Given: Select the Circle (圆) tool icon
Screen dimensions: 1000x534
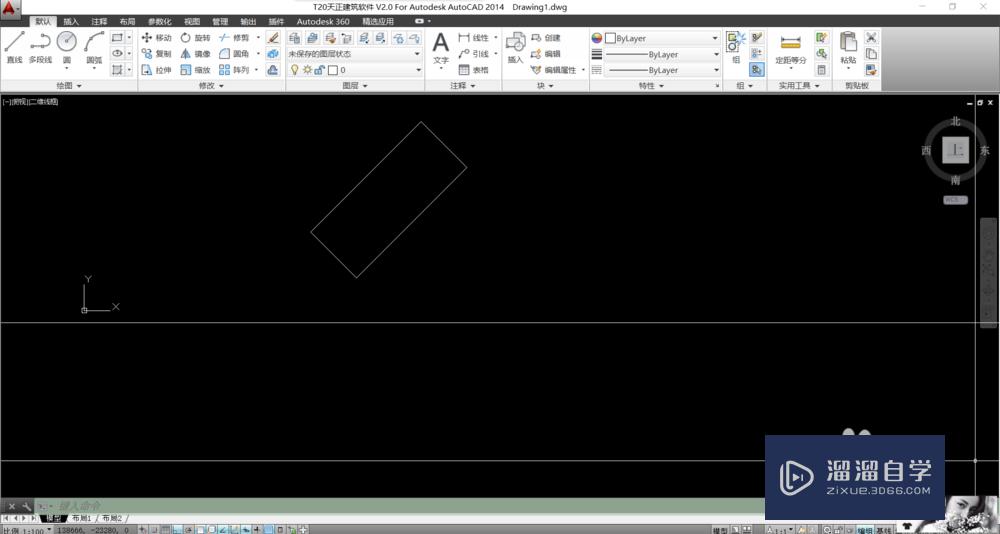Looking at the screenshot, I should point(66,41).
